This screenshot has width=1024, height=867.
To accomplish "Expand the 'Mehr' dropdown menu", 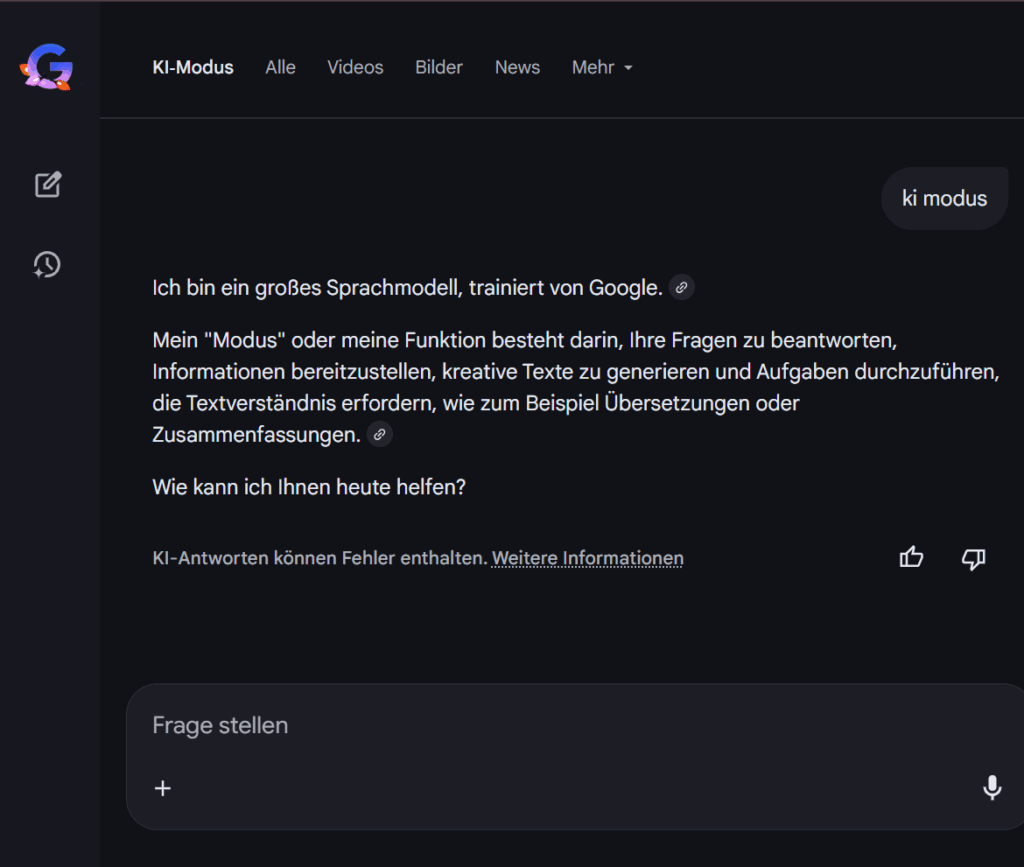I will click(x=602, y=68).
